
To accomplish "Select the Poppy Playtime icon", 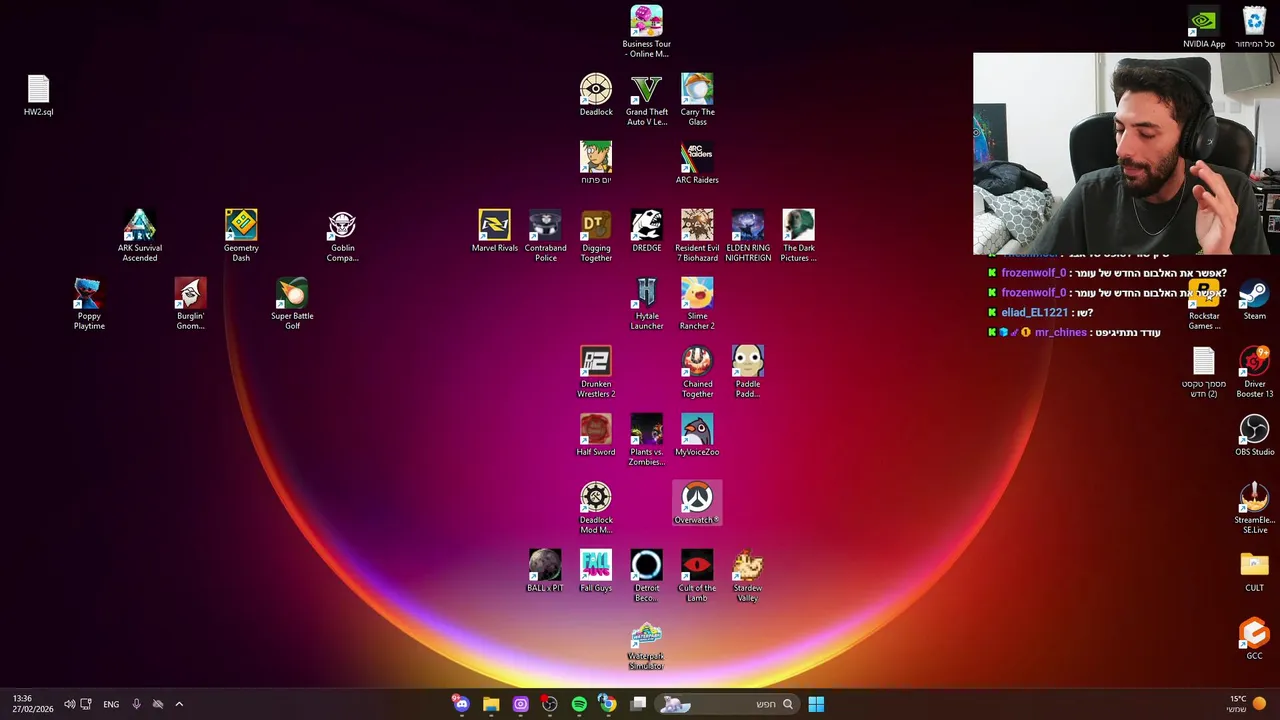I will pyautogui.click(x=89, y=303).
